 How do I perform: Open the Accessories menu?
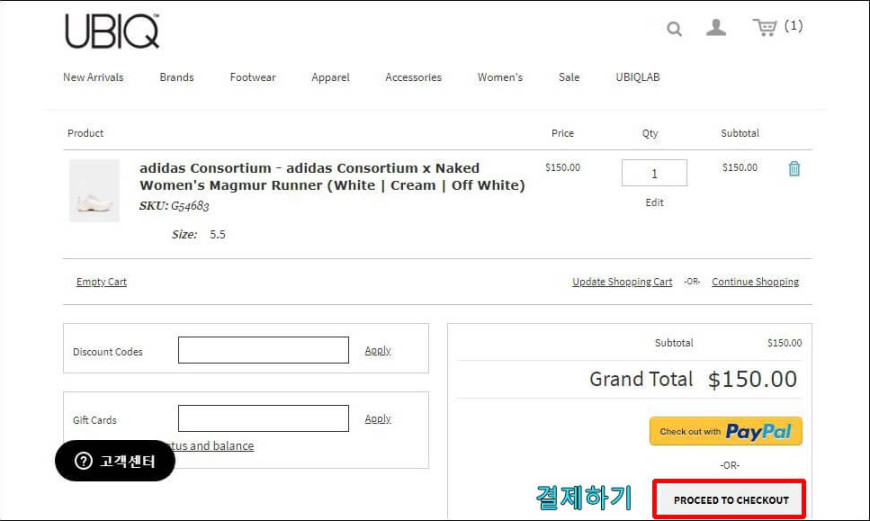tap(413, 77)
